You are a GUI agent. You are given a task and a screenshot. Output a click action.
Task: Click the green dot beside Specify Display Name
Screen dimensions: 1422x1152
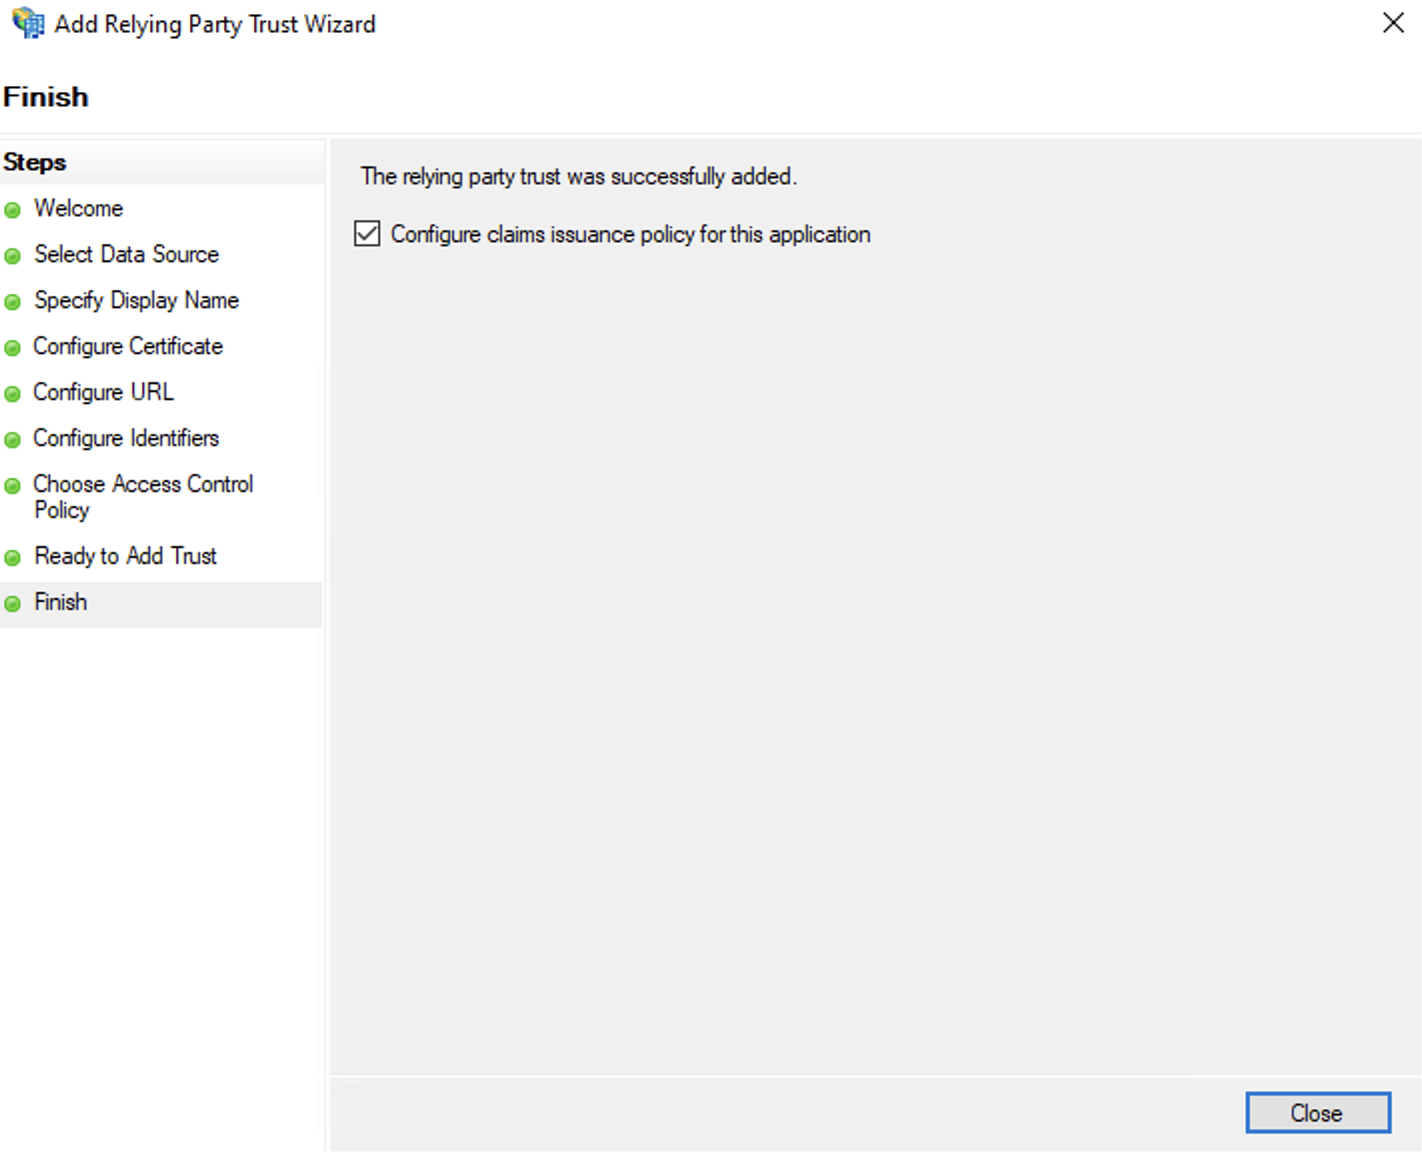[x=13, y=302]
